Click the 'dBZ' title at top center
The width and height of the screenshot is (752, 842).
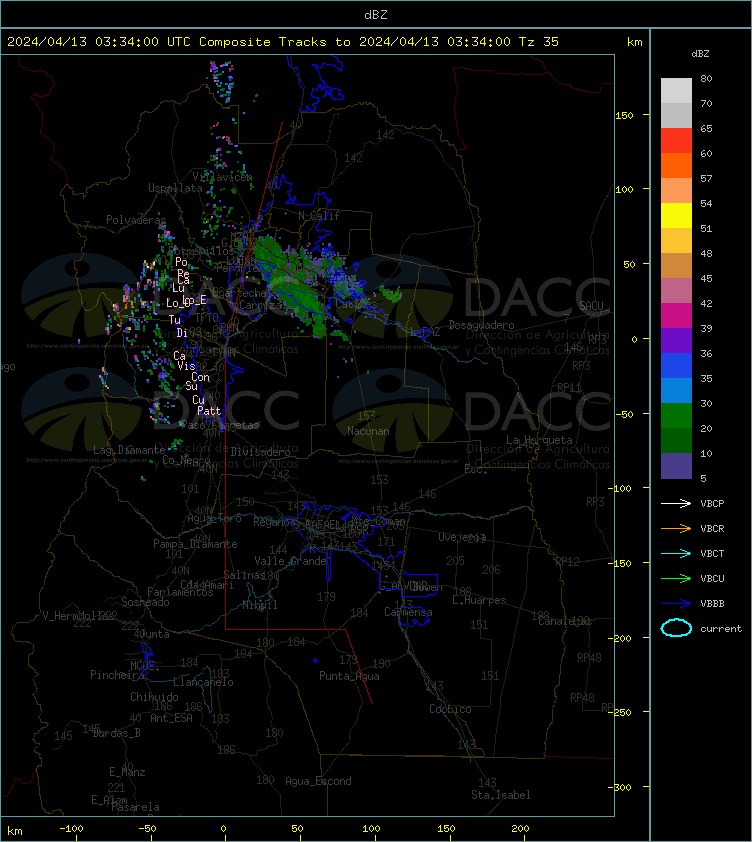pyautogui.click(x=375, y=15)
